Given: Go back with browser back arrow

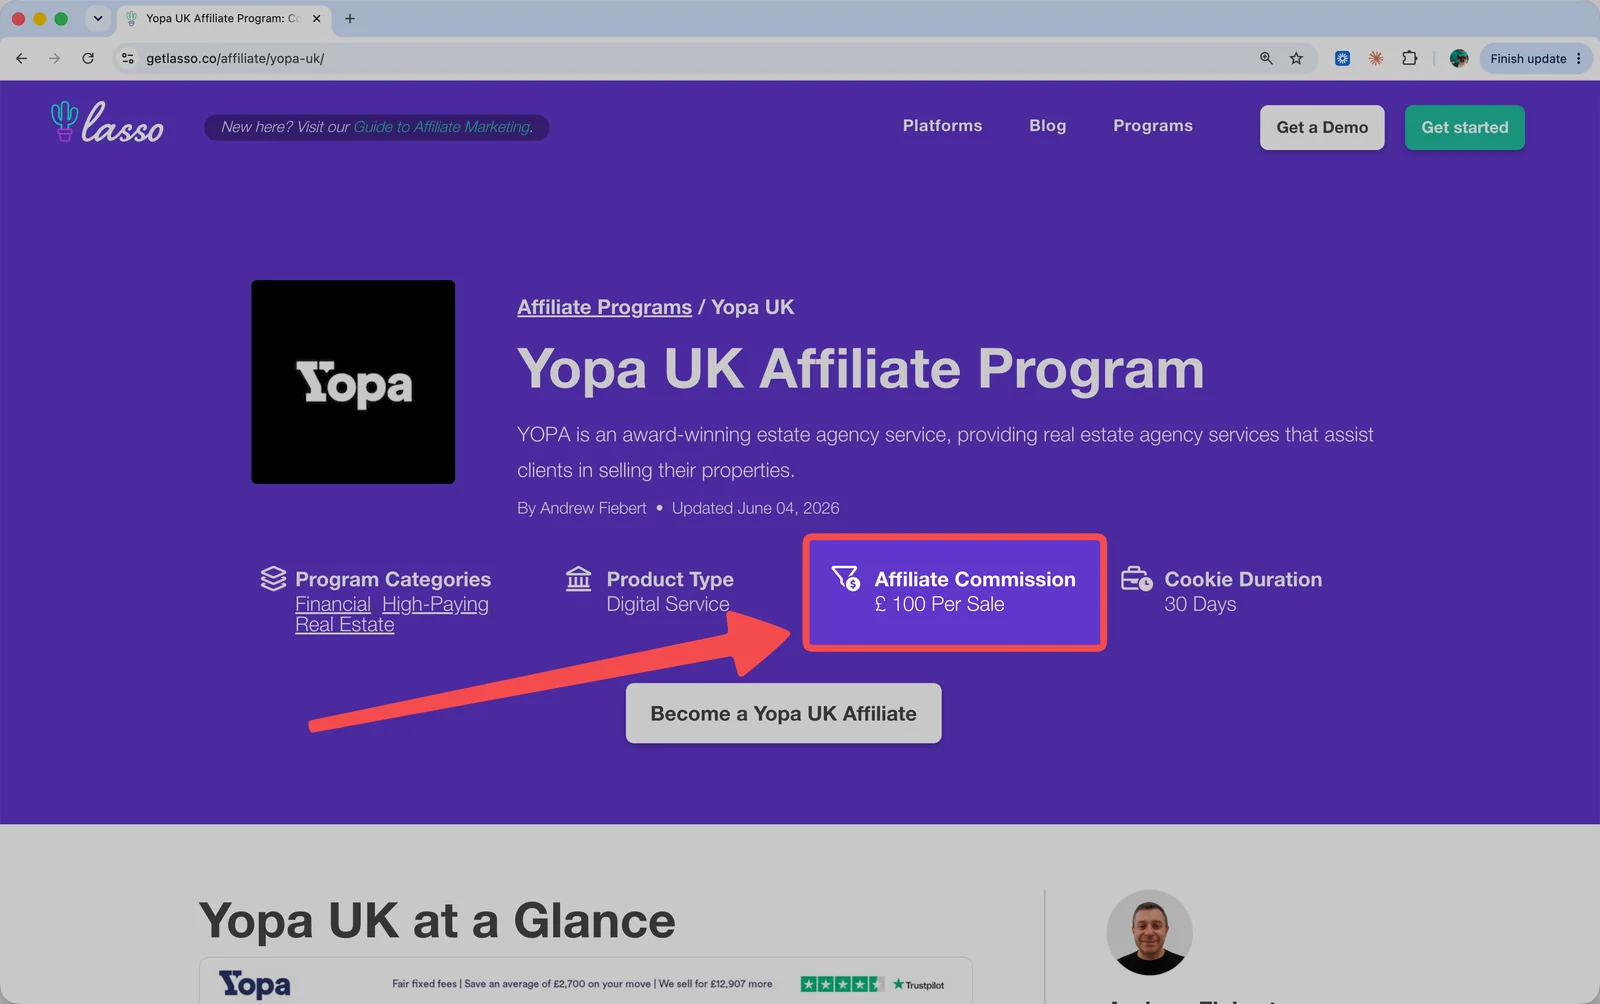Looking at the screenshot, I should pos(21,58).
